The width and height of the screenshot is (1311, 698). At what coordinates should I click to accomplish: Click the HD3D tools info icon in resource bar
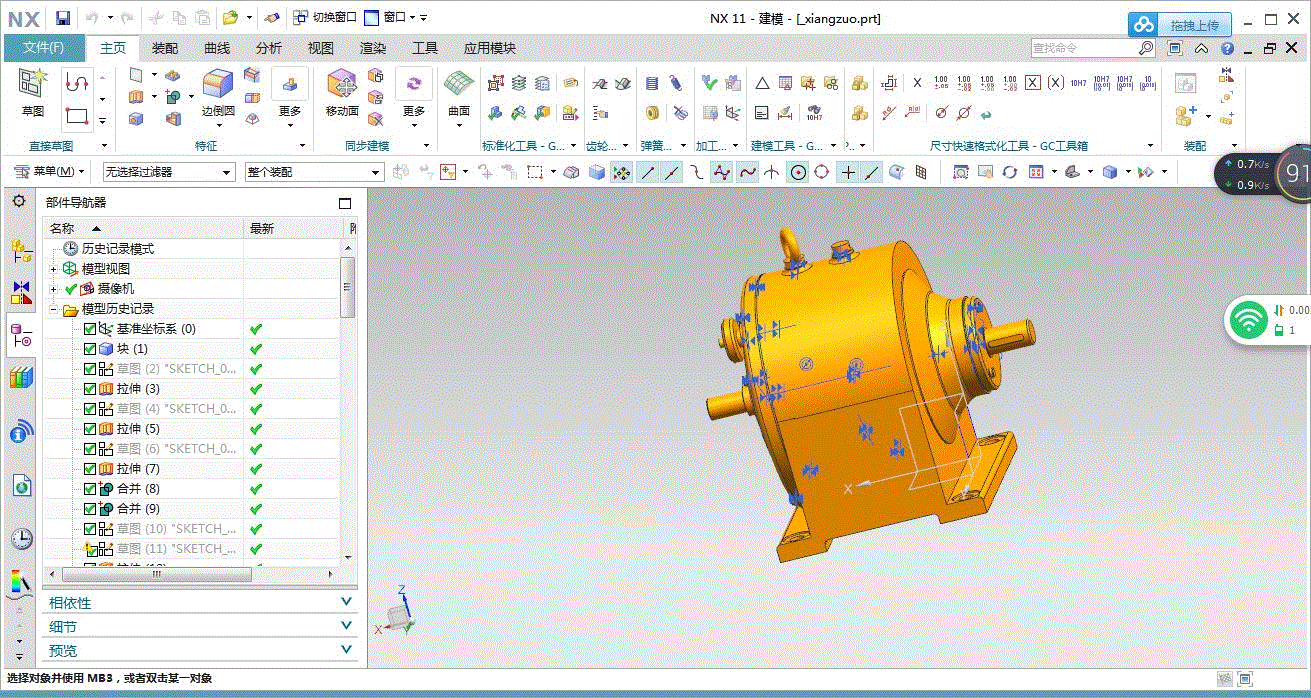click(21, 432)
